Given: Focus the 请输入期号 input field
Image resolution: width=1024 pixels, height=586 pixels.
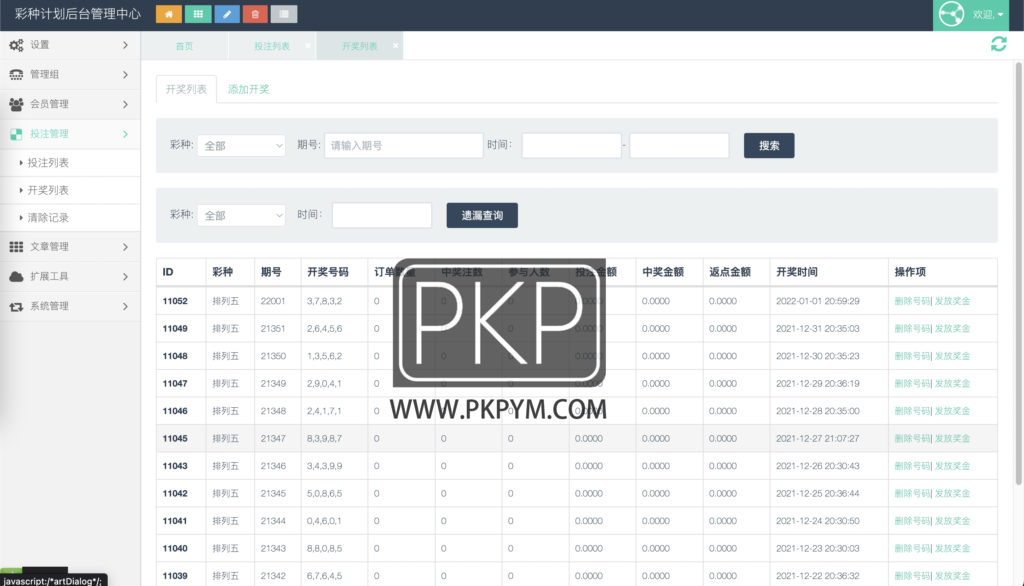Looking at the screenshot, I should coord(404,146).
